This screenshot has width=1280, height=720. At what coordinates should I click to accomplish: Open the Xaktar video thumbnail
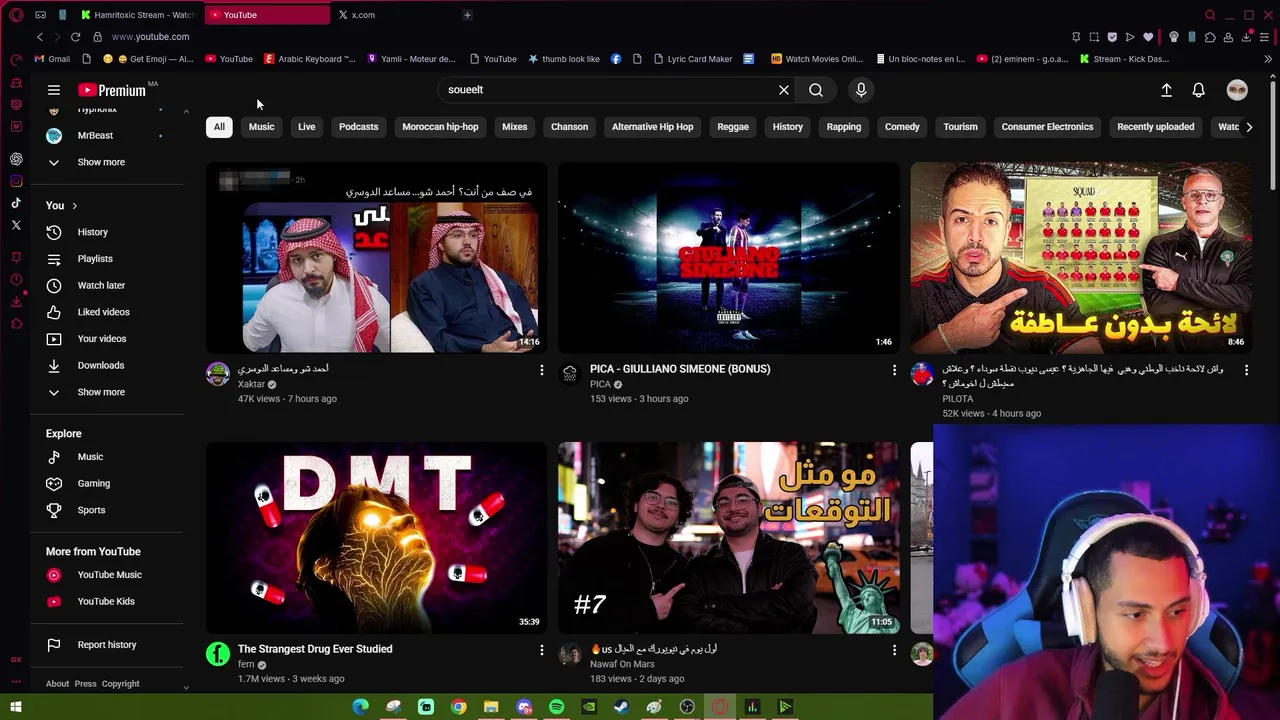coord(377,257)
